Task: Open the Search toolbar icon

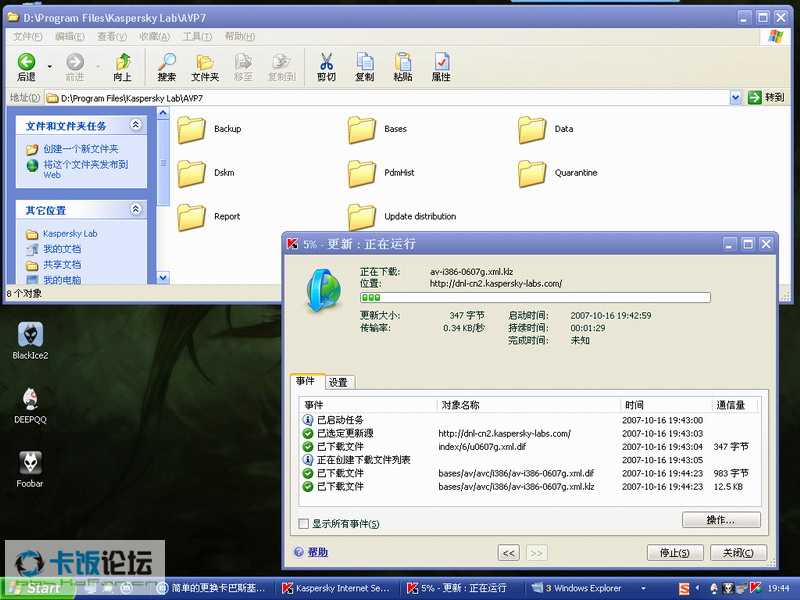Action: 166,67
